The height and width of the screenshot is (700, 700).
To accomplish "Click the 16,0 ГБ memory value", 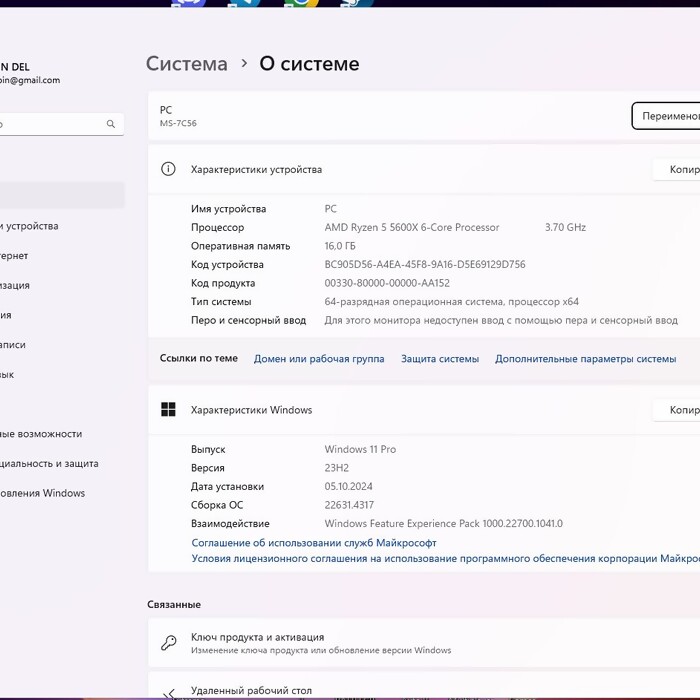I will pyautogui.click(x=340, y=246).
